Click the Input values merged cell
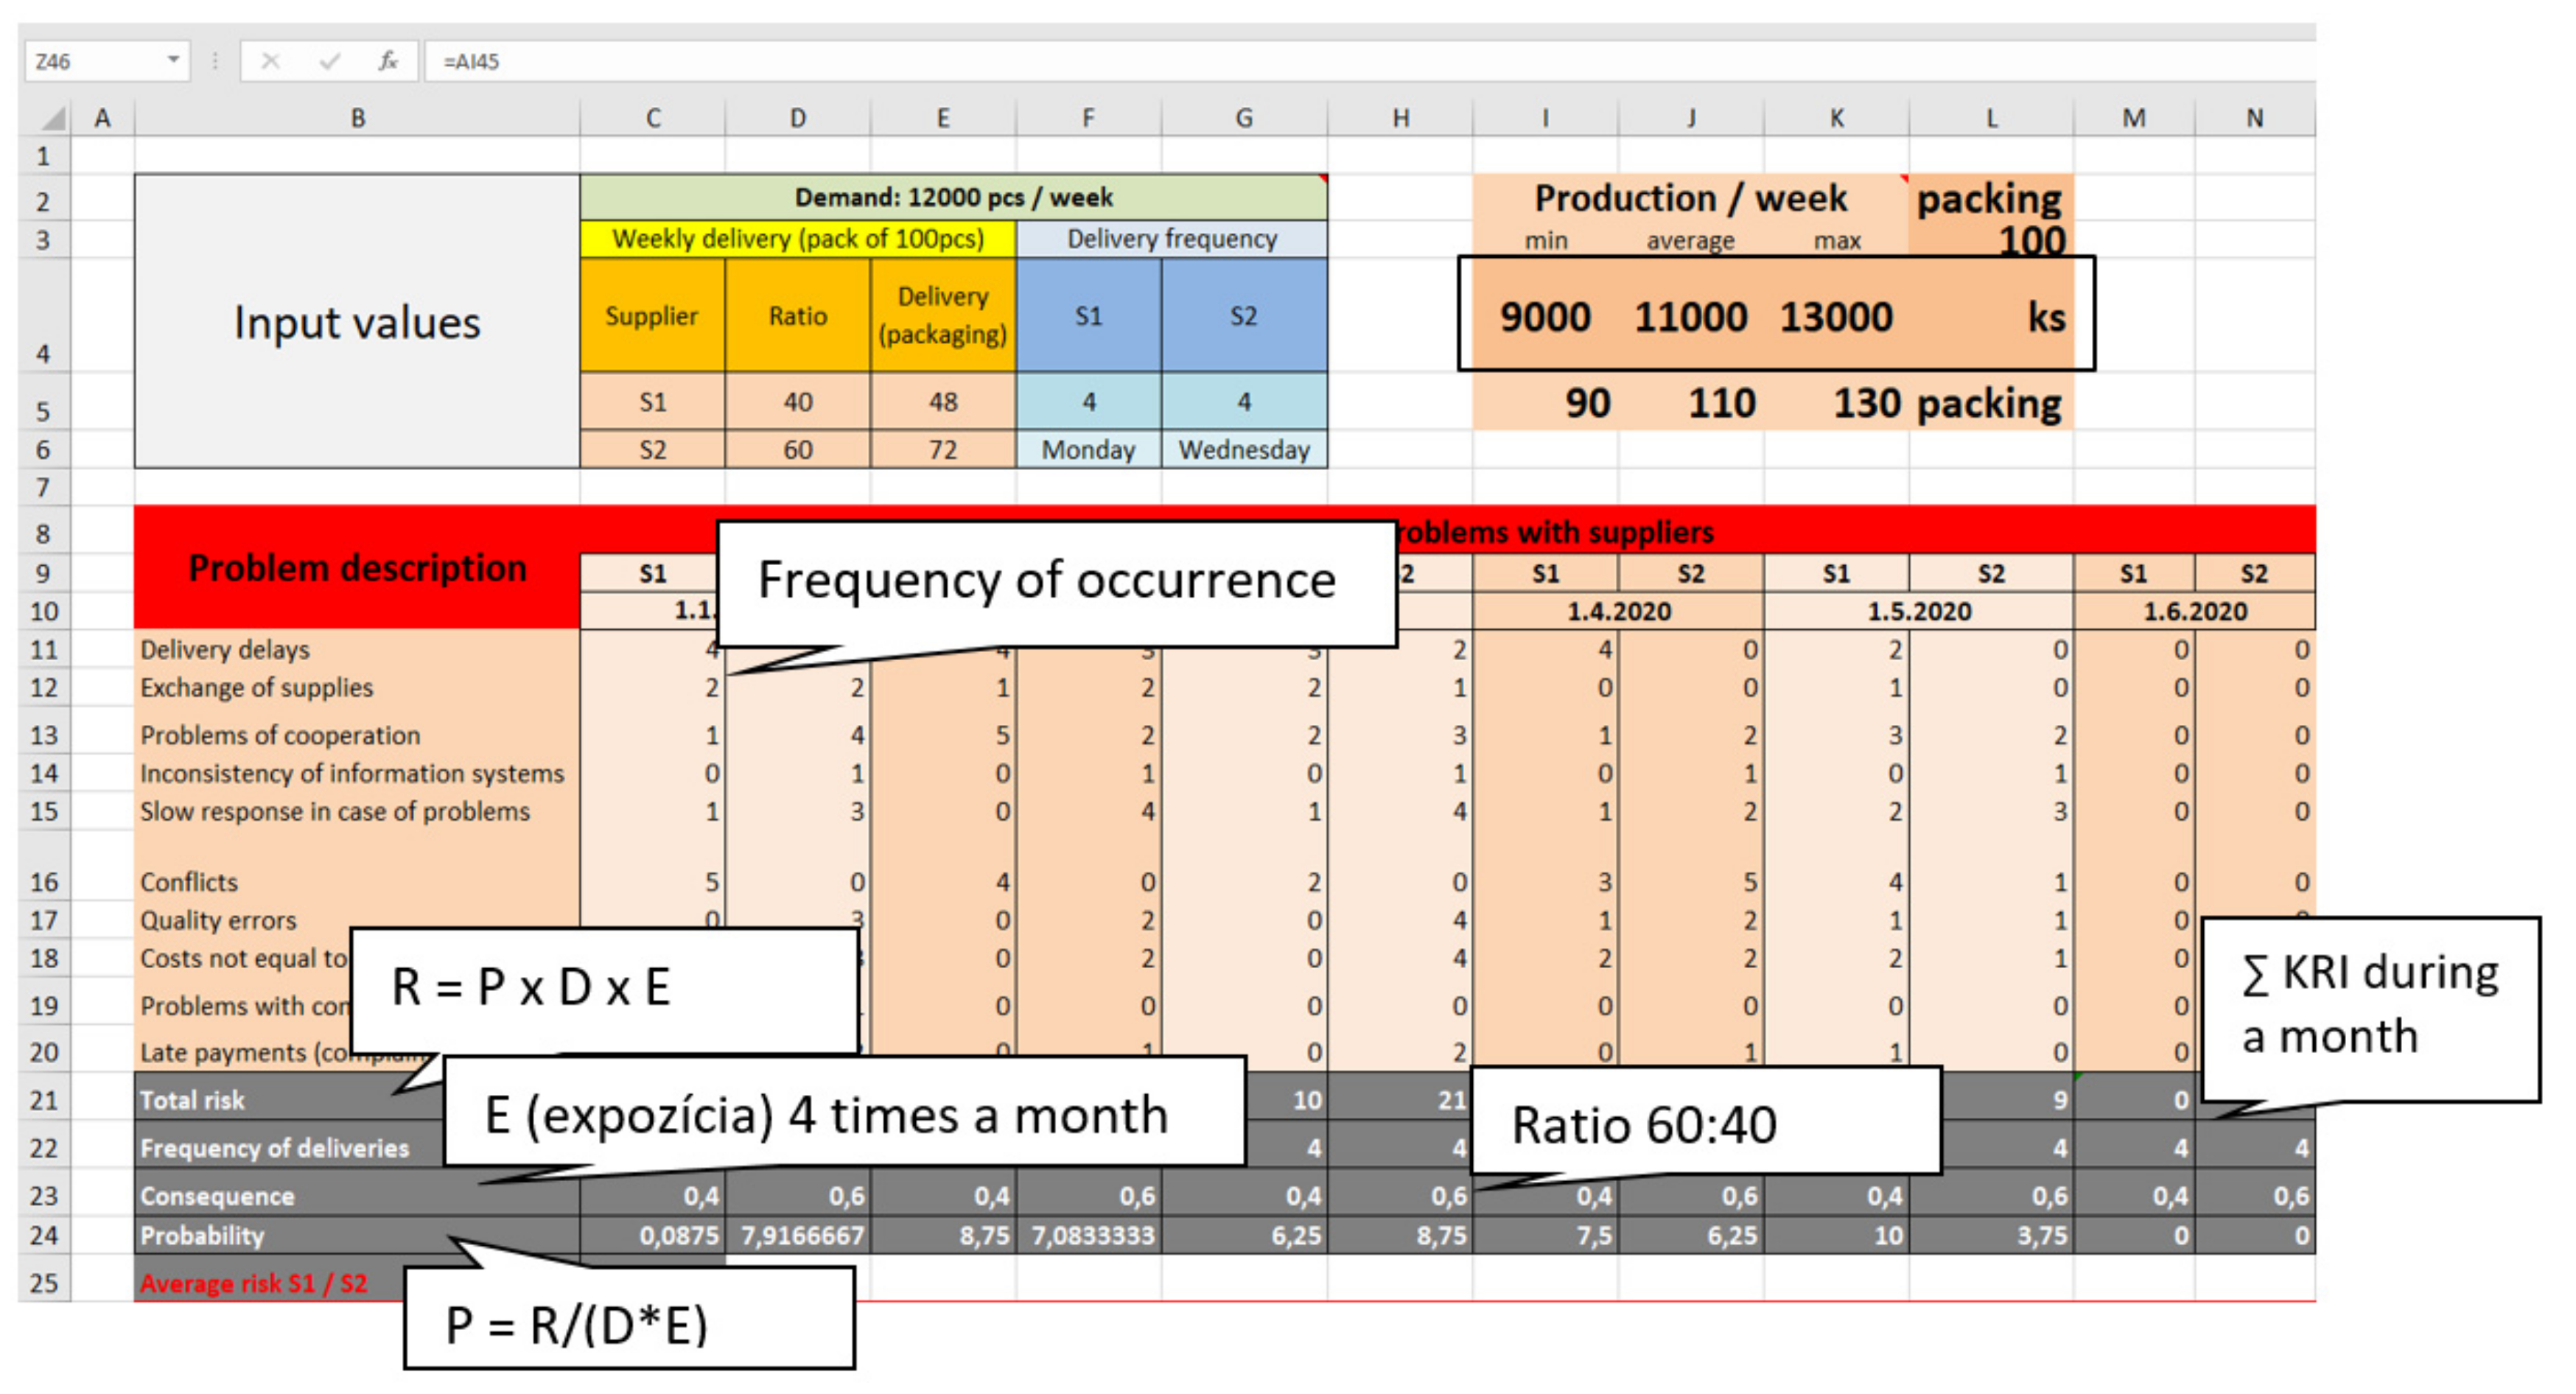The height and width of the screenshot is (1394, 2576). (357, 322)
